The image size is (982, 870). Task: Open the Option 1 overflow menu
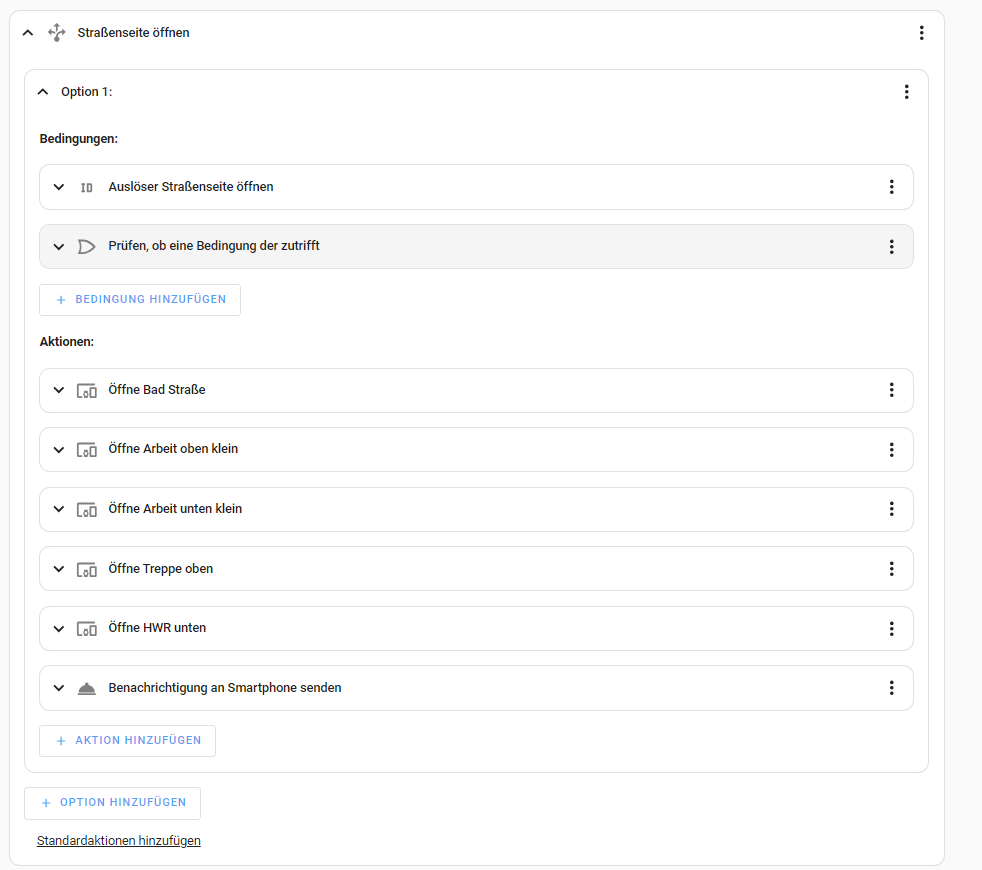pos(906,92)
